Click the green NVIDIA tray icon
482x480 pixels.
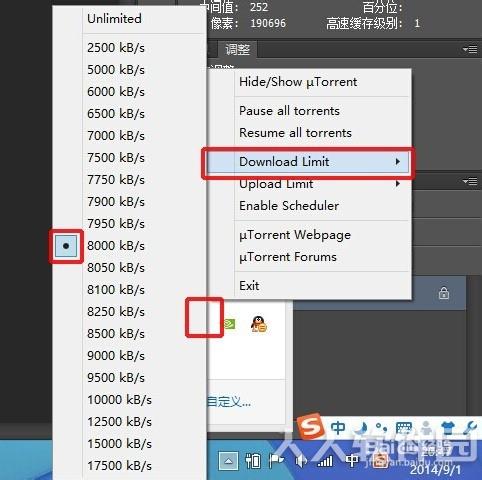click(x=229, y=324)
